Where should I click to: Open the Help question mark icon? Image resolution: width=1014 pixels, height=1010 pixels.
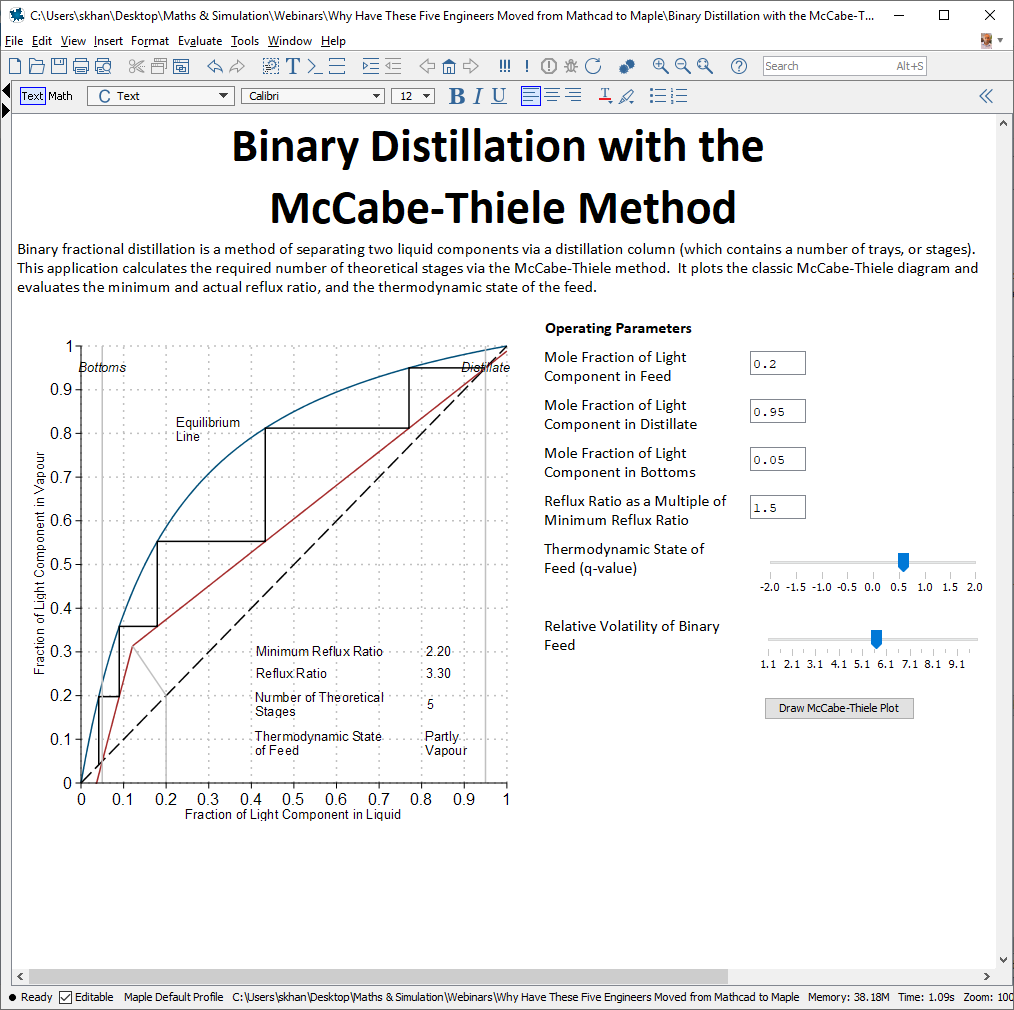(739, 66)
